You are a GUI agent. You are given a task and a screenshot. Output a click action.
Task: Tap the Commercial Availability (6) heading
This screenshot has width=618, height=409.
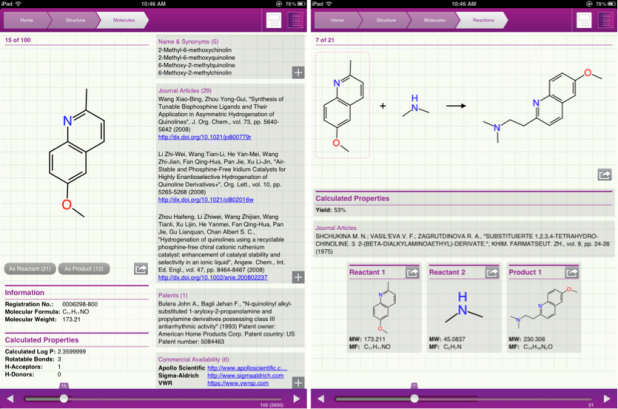click(194, 359)
